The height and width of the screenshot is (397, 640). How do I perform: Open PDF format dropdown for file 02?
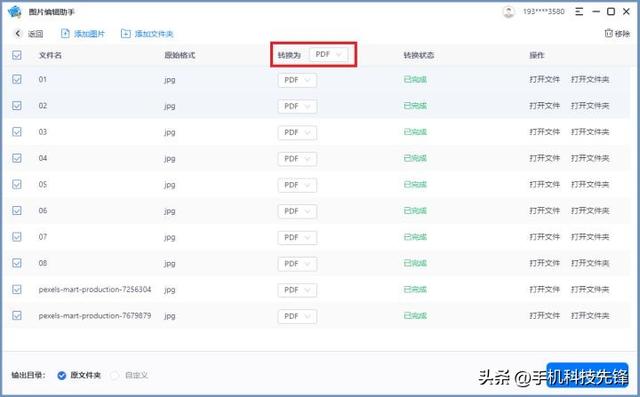pos(297,106)
